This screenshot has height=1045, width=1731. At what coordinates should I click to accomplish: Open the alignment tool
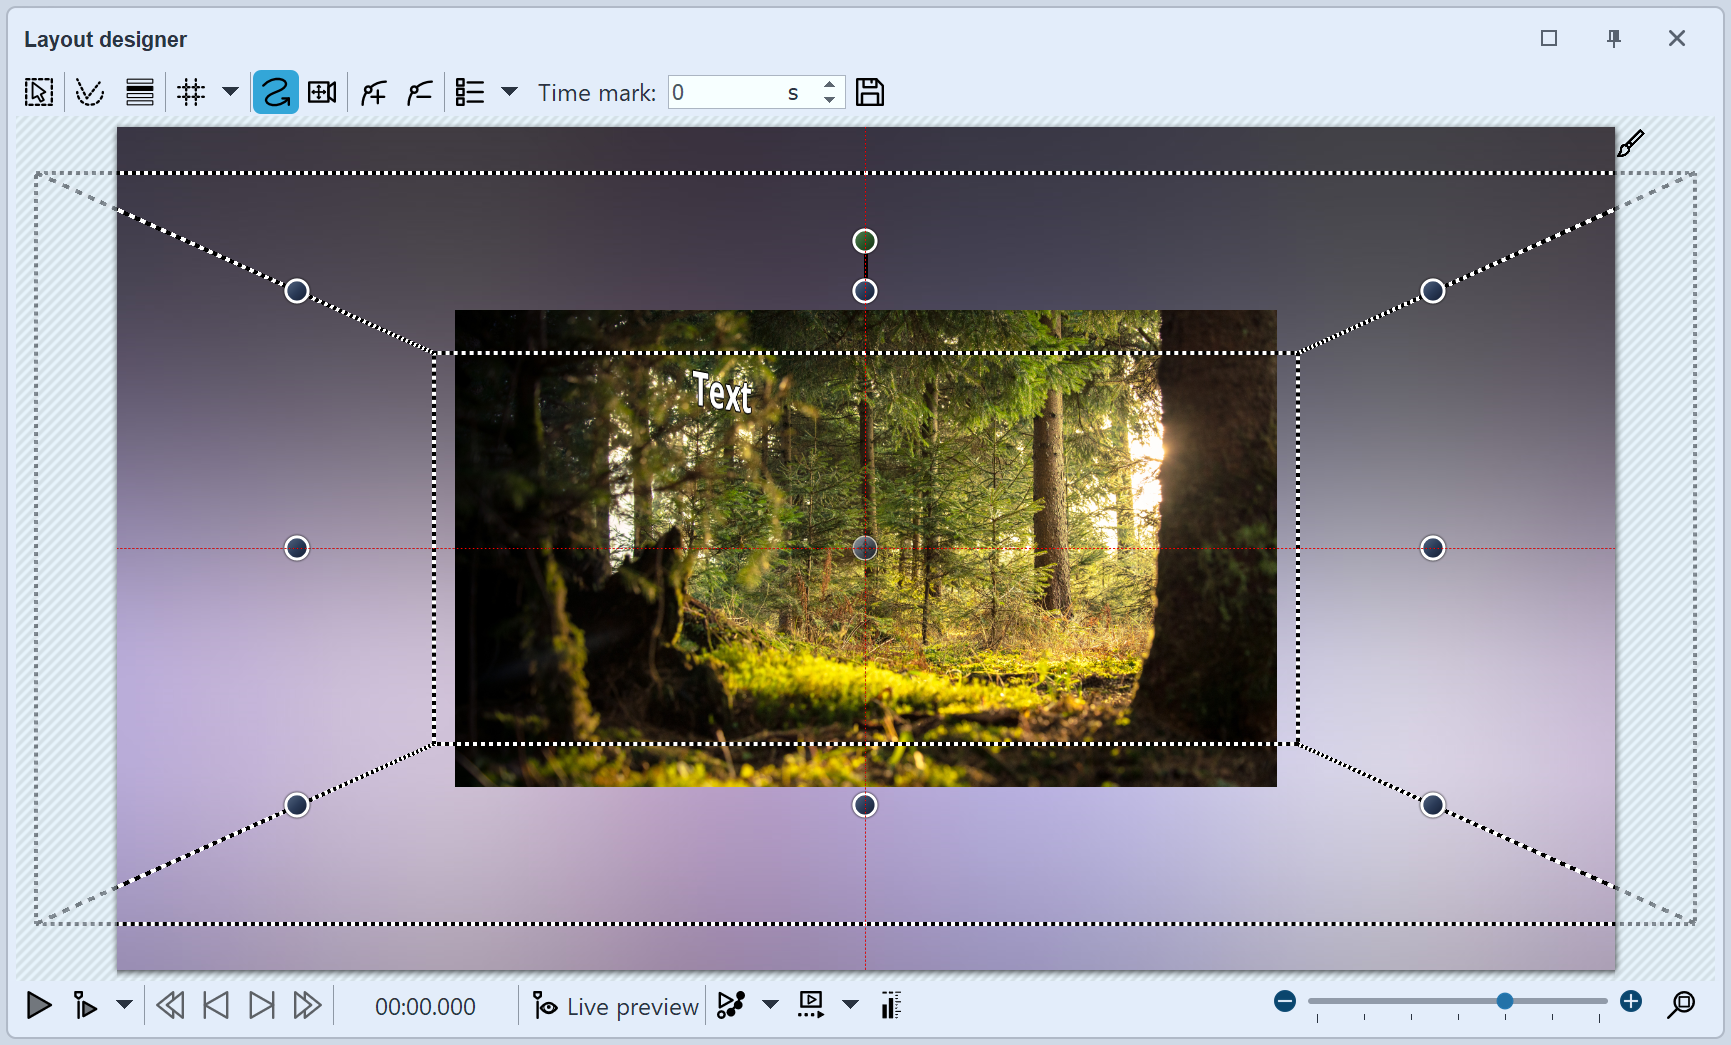tap(139, 92)
